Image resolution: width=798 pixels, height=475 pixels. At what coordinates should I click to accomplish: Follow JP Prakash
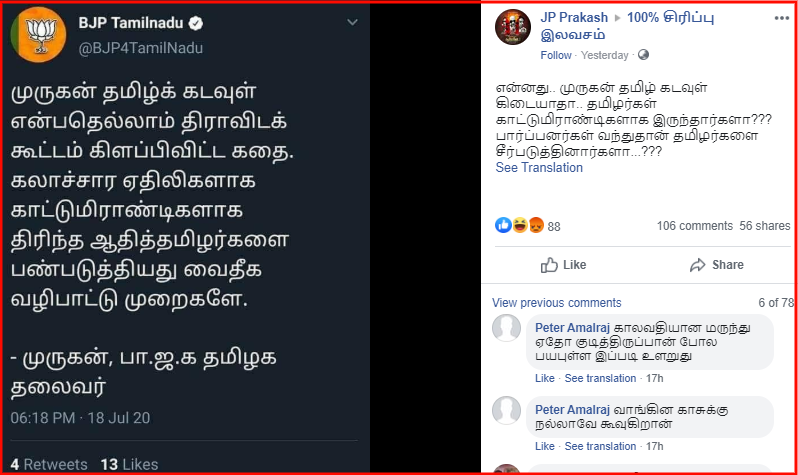tap(556, 55)
